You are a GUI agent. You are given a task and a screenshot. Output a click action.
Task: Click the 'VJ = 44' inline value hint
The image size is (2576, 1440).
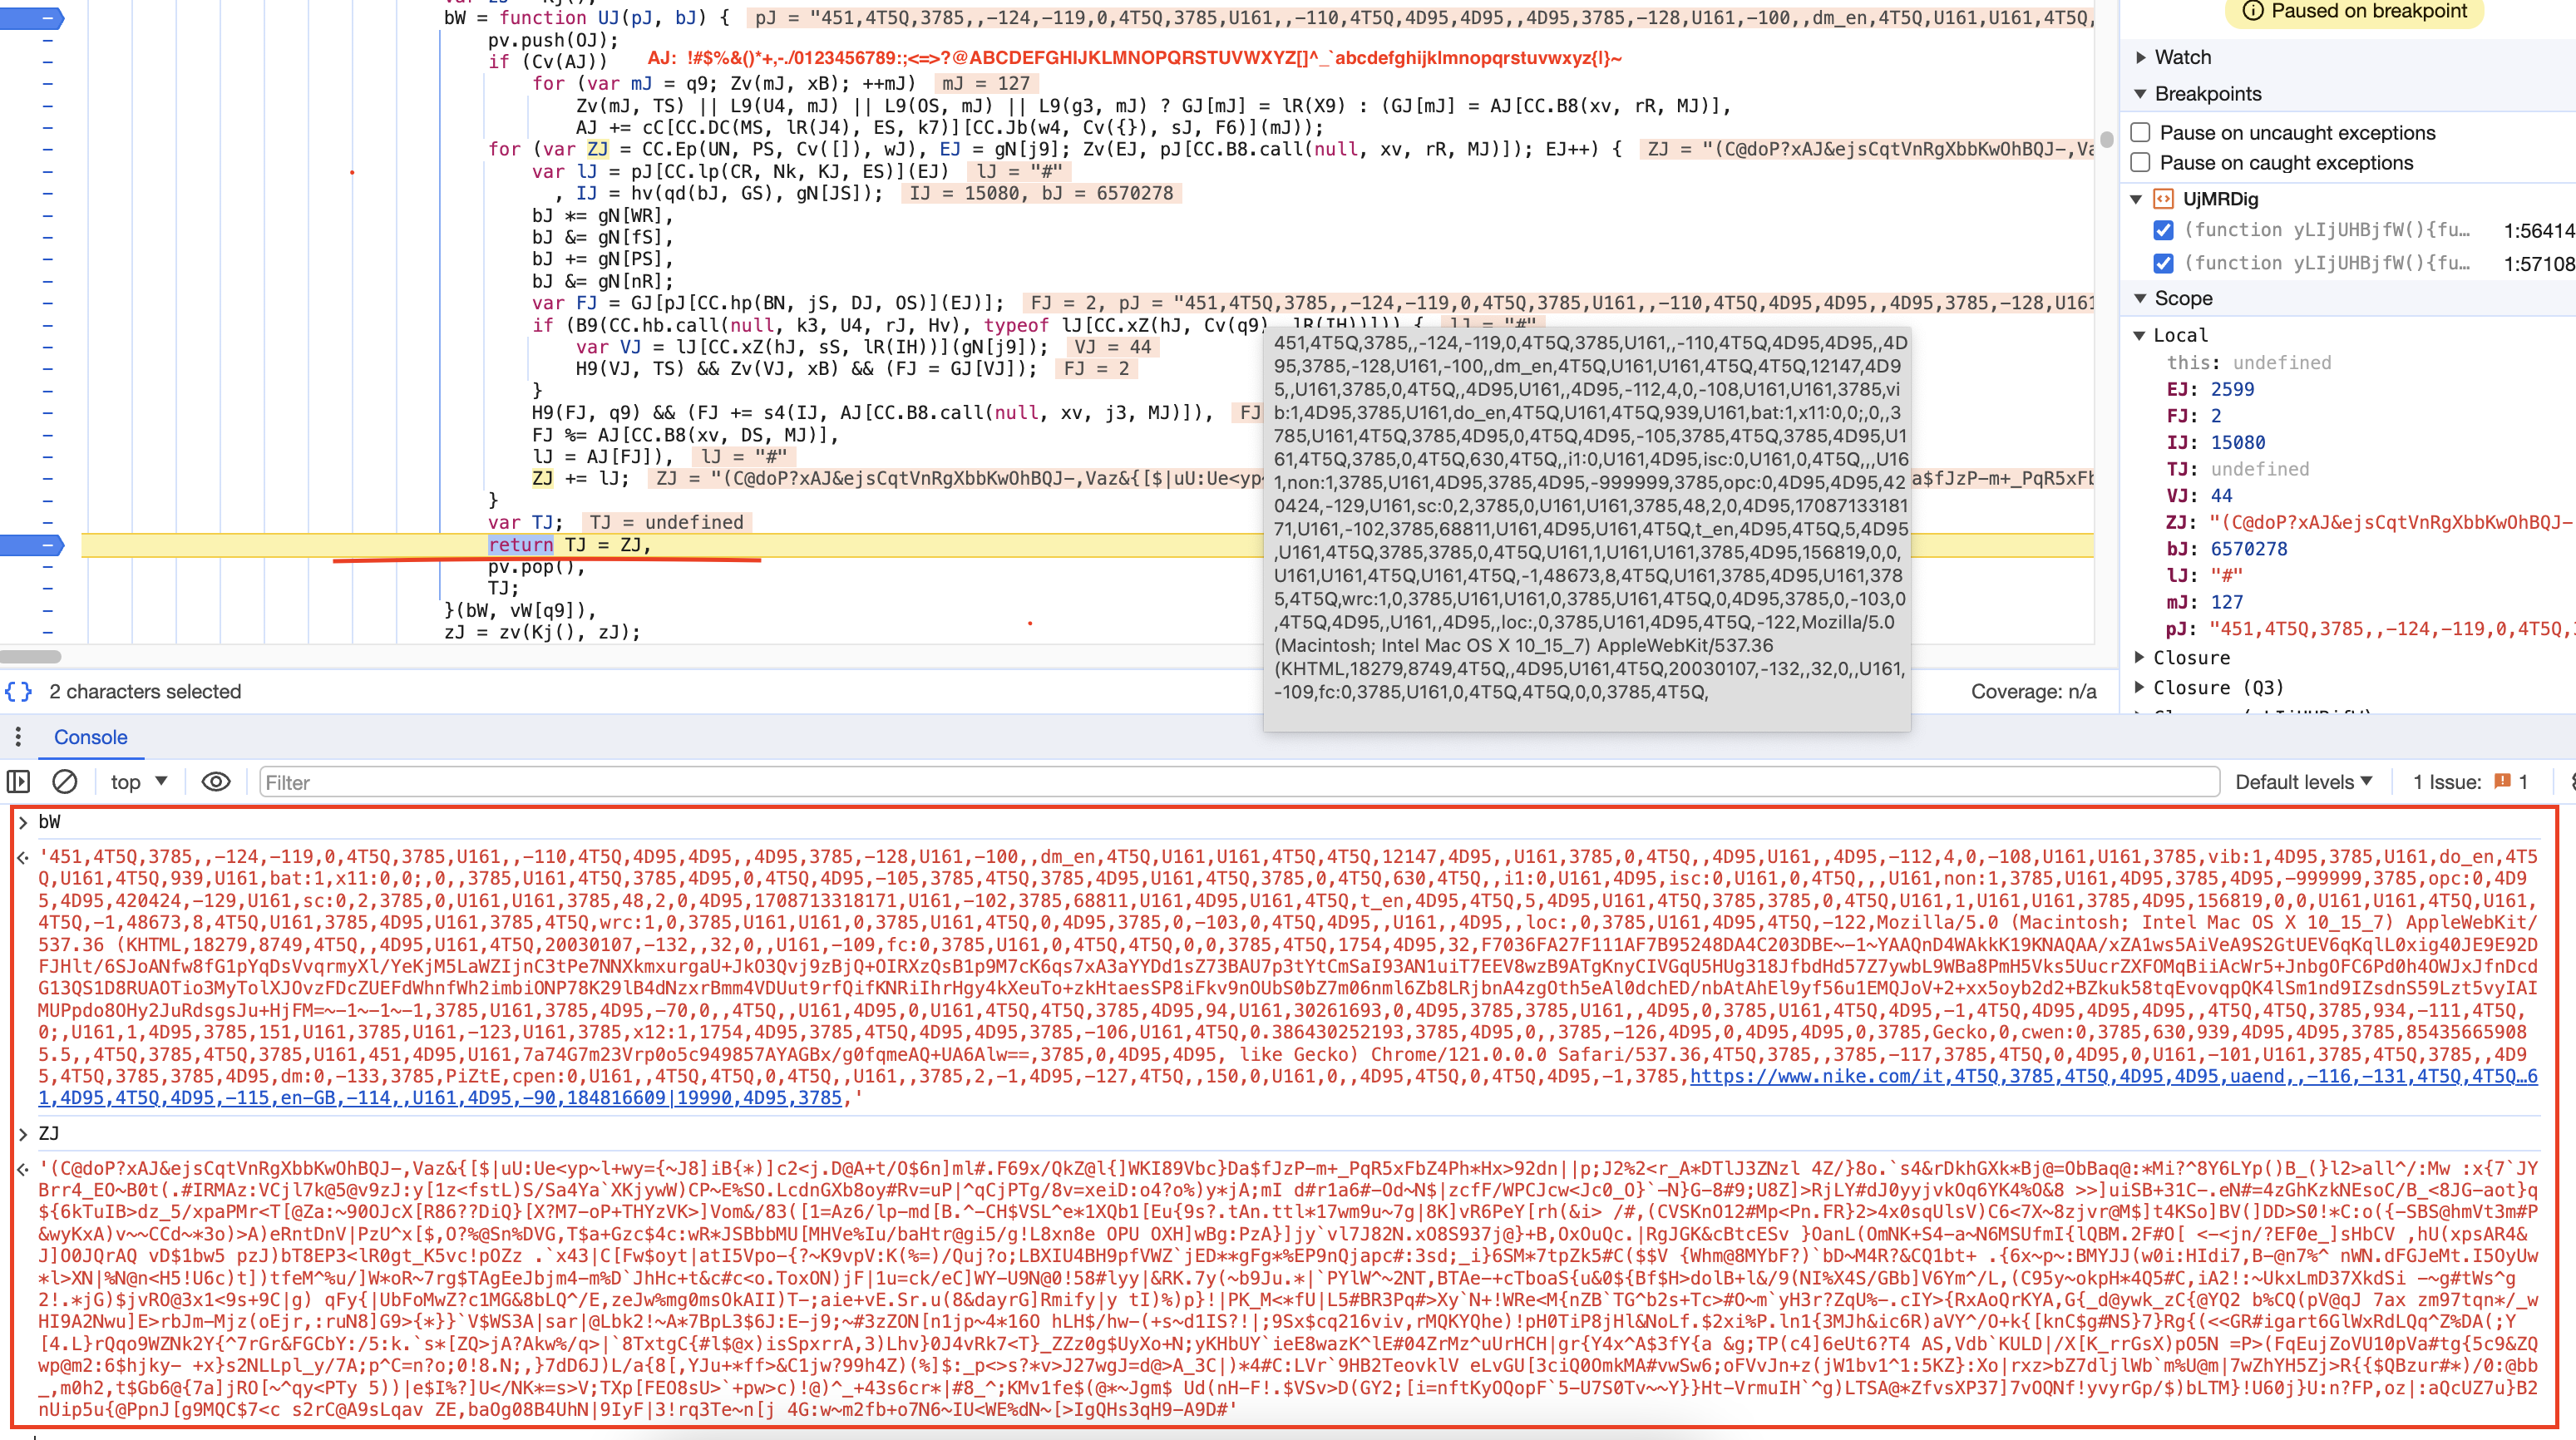click(1112, 347)
